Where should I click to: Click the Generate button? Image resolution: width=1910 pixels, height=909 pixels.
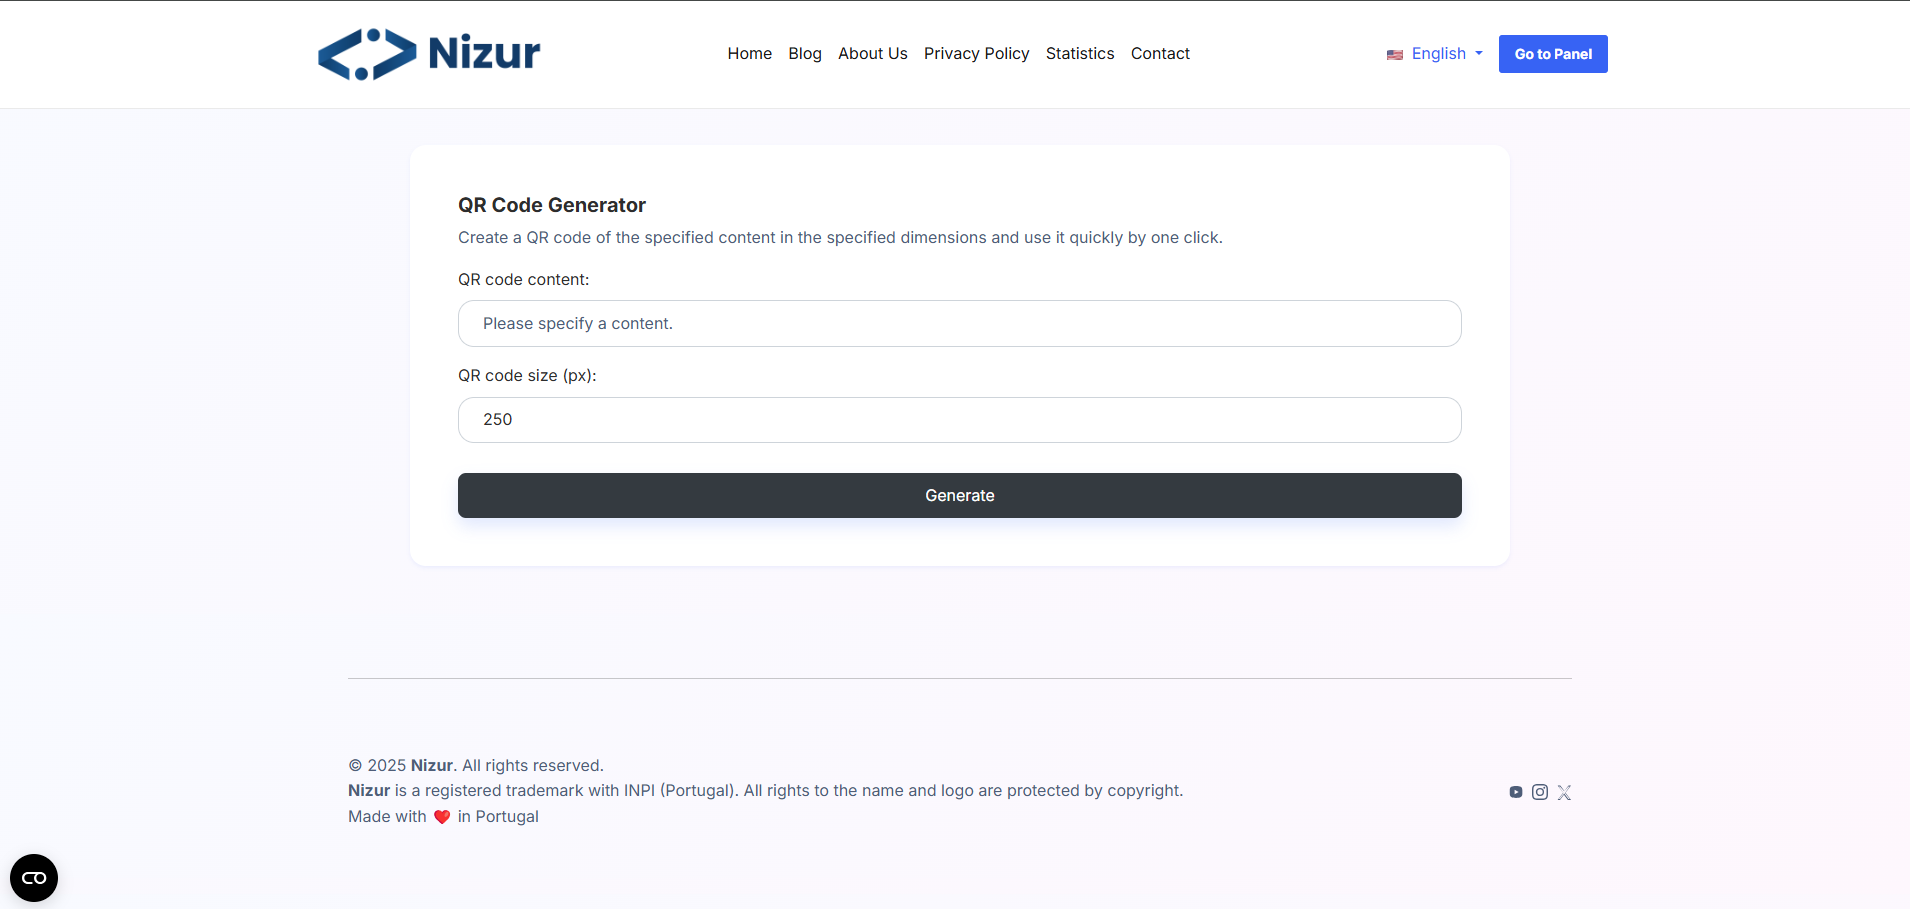point(960,496)
